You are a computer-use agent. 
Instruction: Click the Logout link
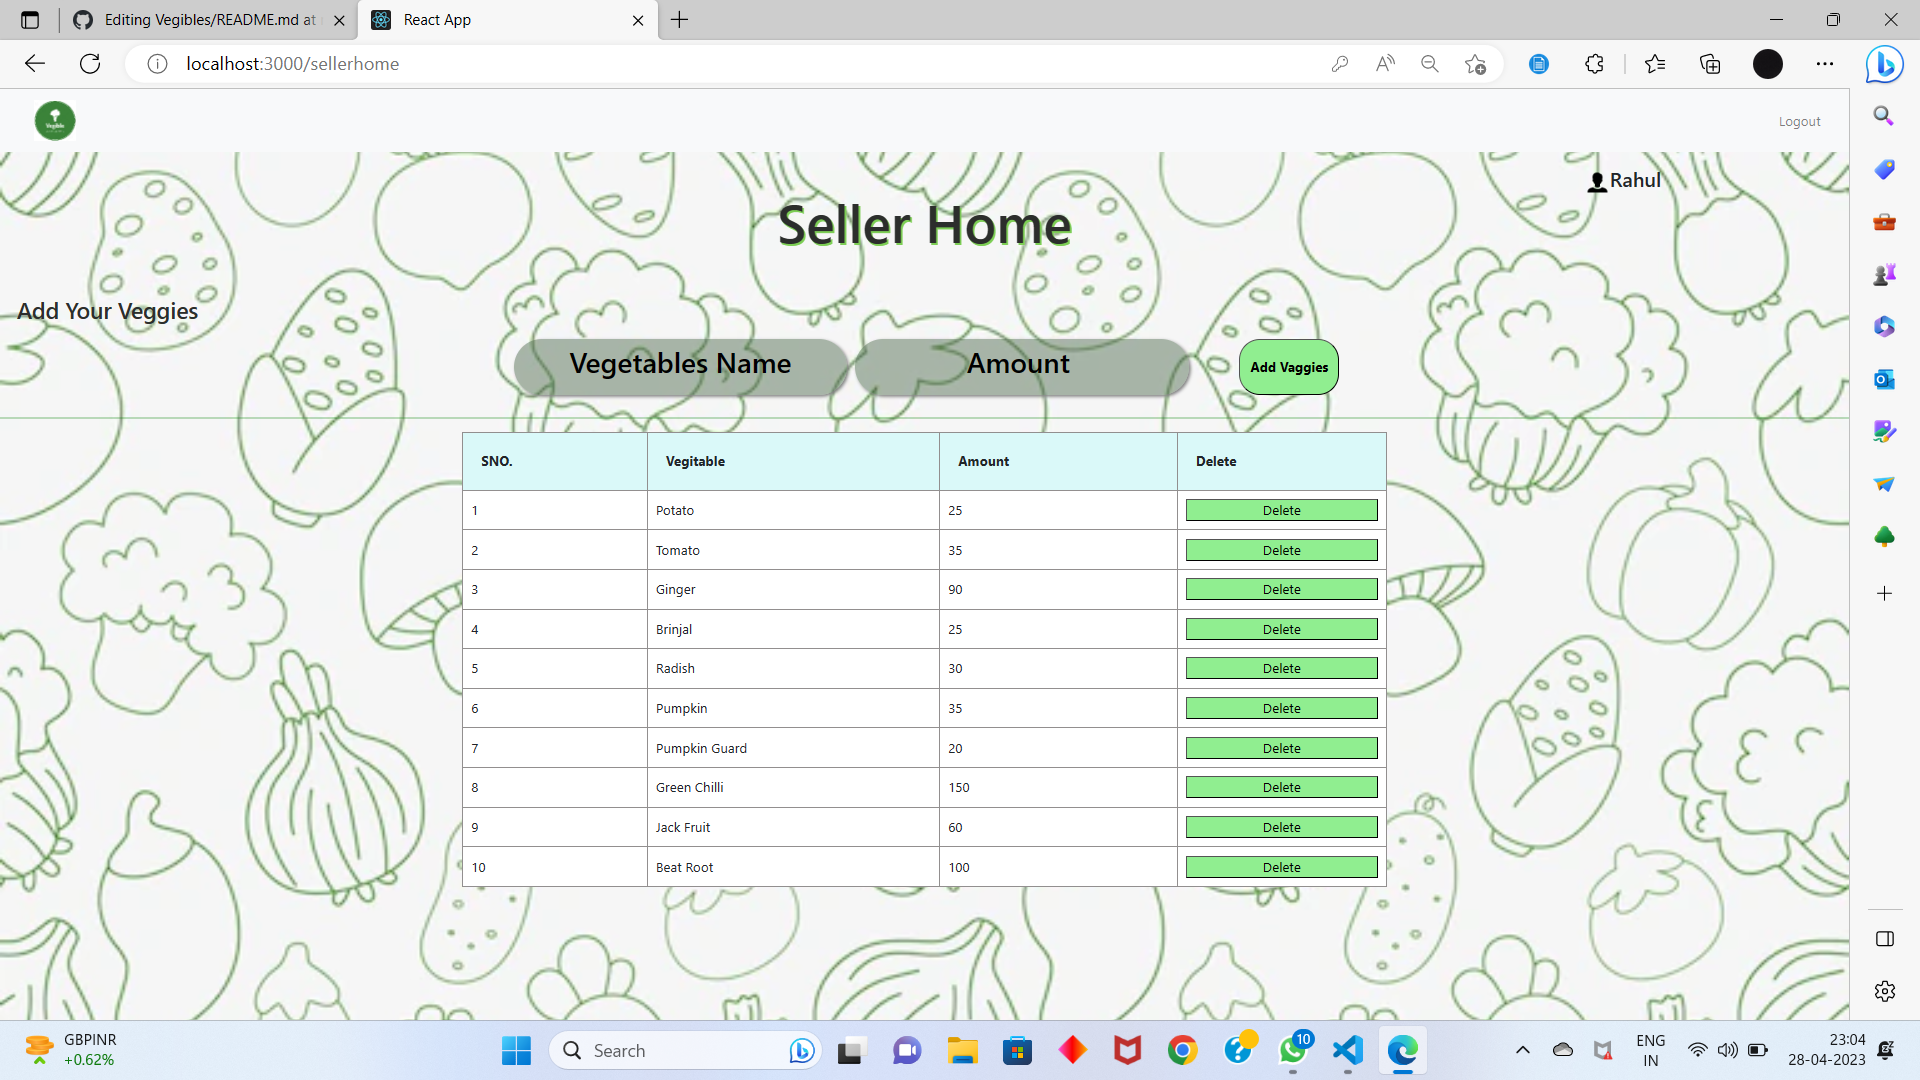pyautogui.click(x=1798, y=121)
